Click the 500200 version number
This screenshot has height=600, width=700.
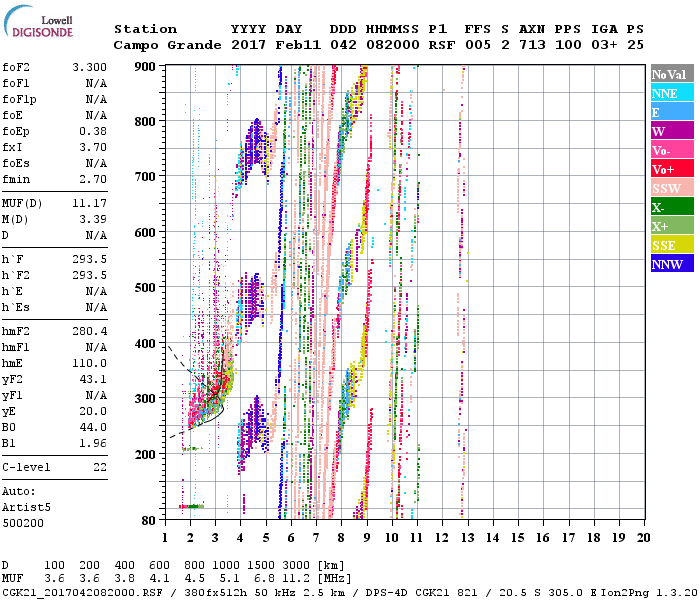coord(23,523)
